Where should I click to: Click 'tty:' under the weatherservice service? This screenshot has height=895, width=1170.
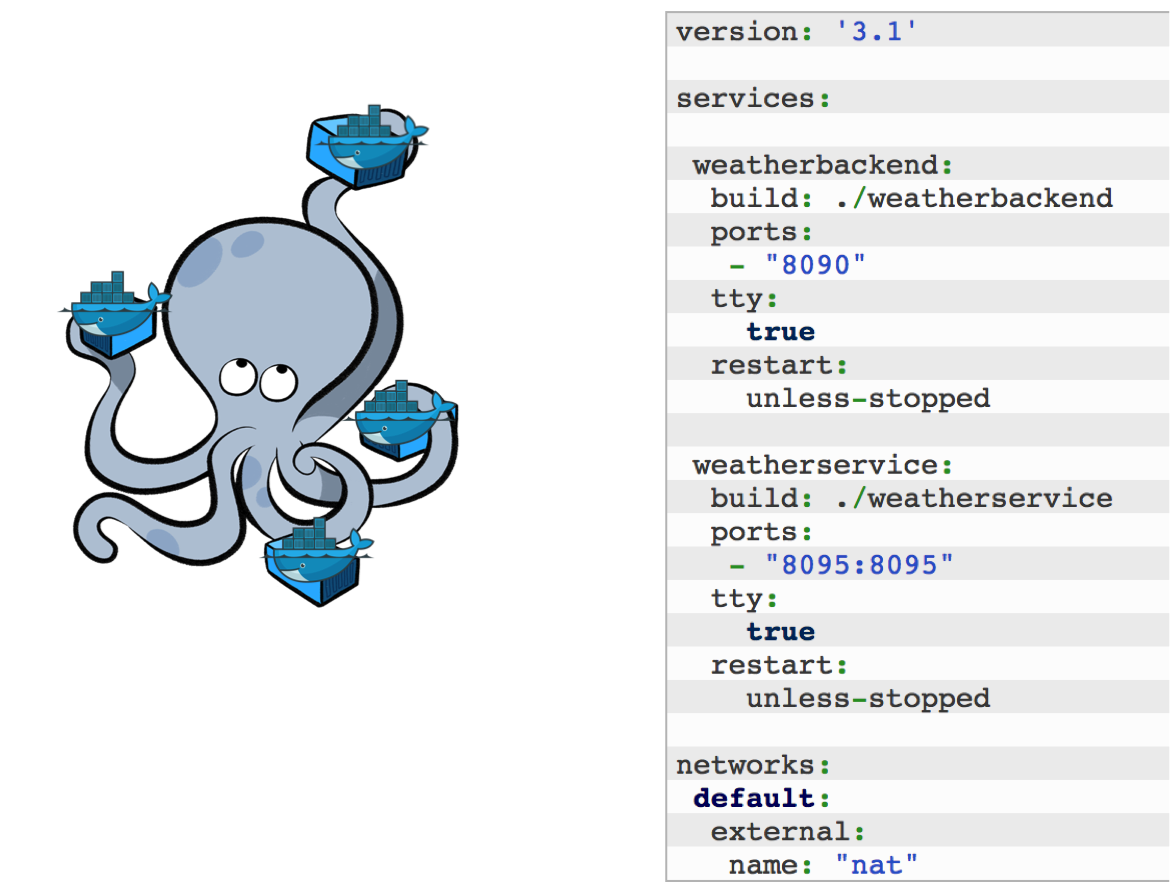pos(744,599)
